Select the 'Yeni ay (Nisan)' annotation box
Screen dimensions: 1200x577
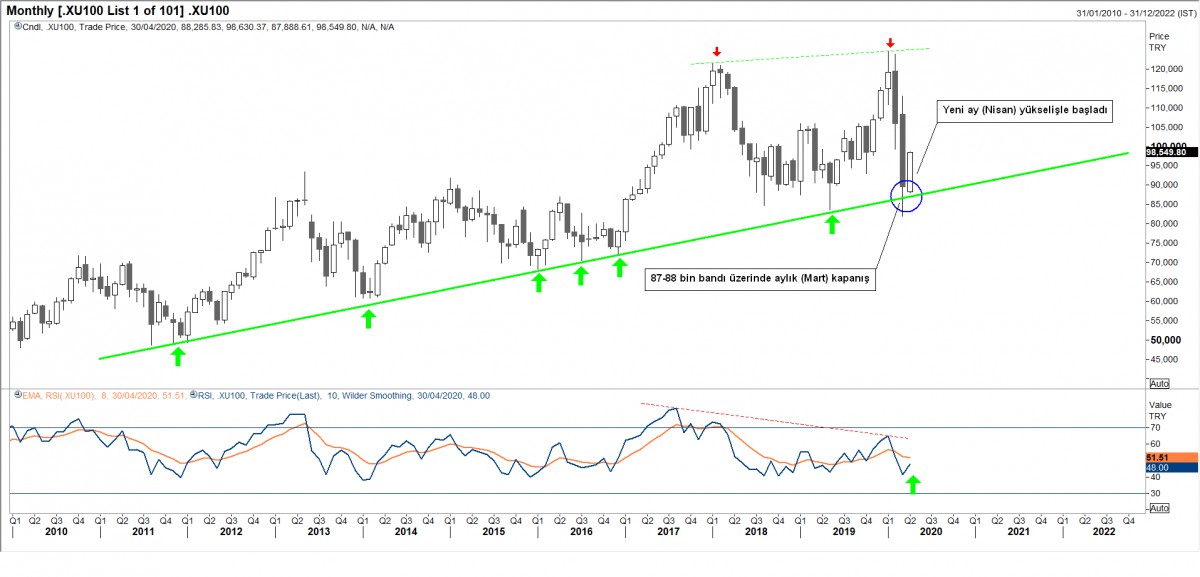click(1024, 111)
